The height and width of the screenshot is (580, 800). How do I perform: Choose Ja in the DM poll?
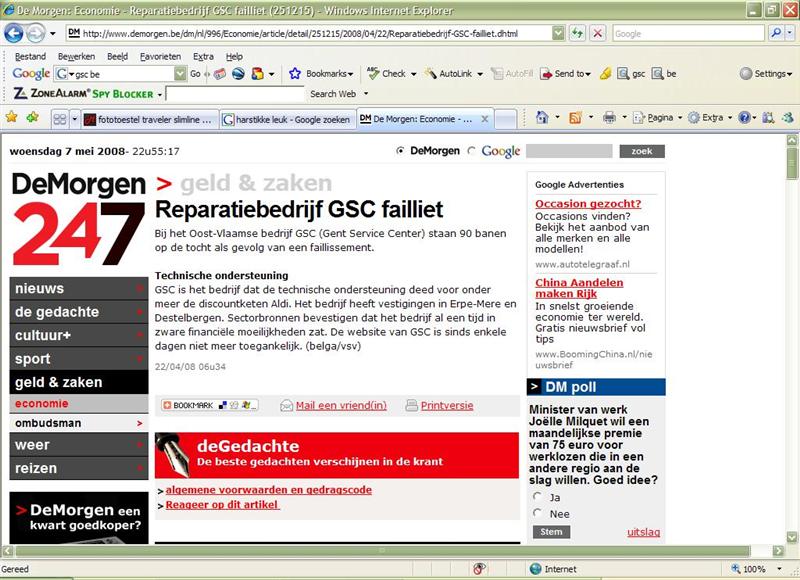[x=537, y=496]
